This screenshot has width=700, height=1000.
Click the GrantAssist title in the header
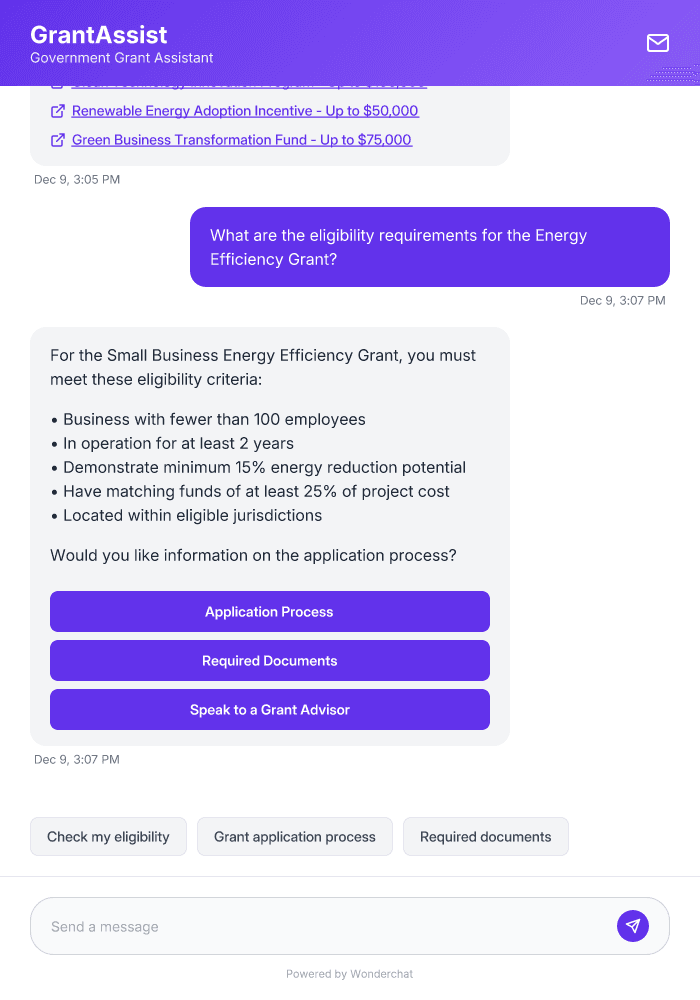98,34
